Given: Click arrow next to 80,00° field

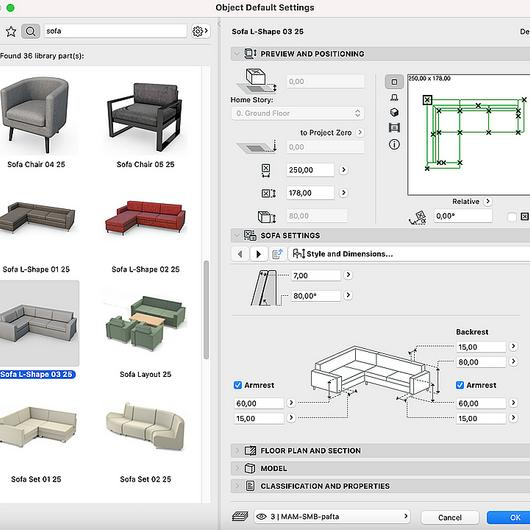Looking at the screenshot, I should tap(348, 295).
